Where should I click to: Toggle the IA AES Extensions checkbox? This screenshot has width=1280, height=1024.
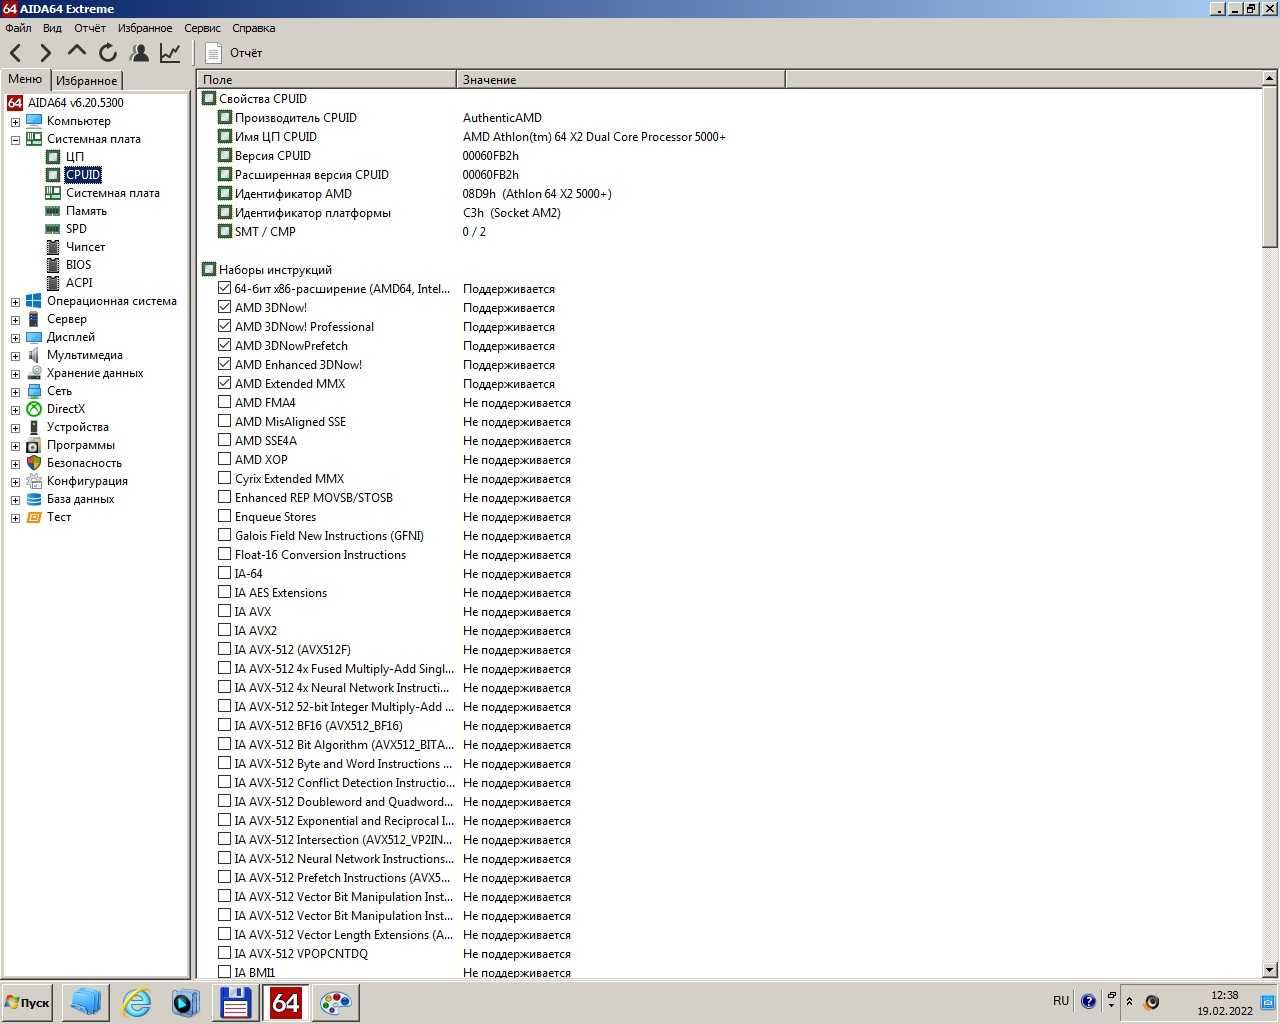(x=224, y=592)
